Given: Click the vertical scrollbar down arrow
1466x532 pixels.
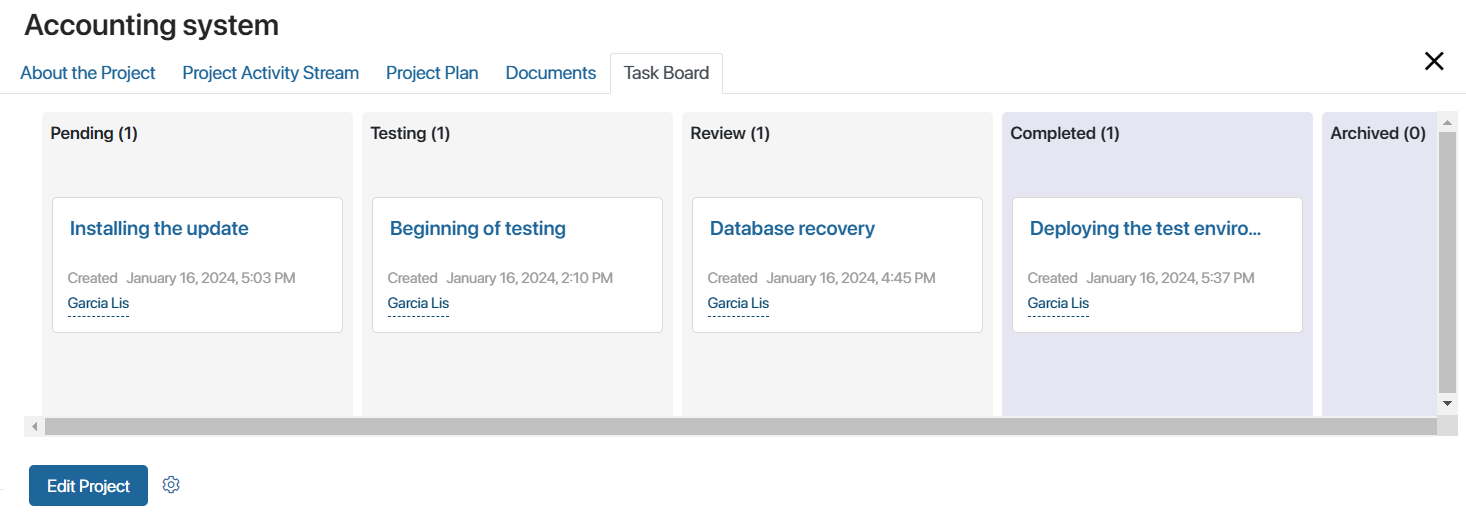Looking at the screenshot, I should 1447,403.
